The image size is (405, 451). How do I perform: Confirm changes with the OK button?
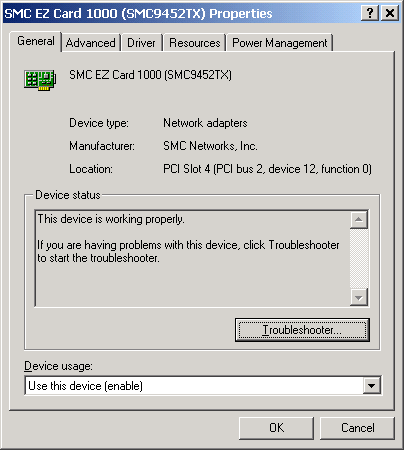coord(276,428)
